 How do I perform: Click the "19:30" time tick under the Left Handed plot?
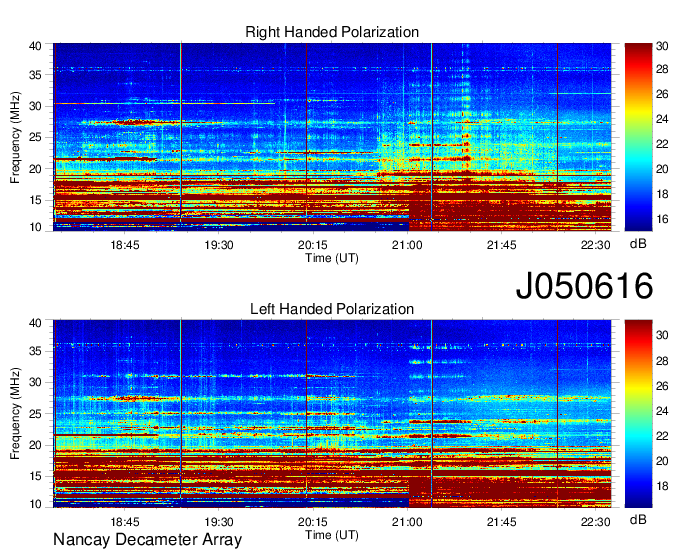pos(219,522)
